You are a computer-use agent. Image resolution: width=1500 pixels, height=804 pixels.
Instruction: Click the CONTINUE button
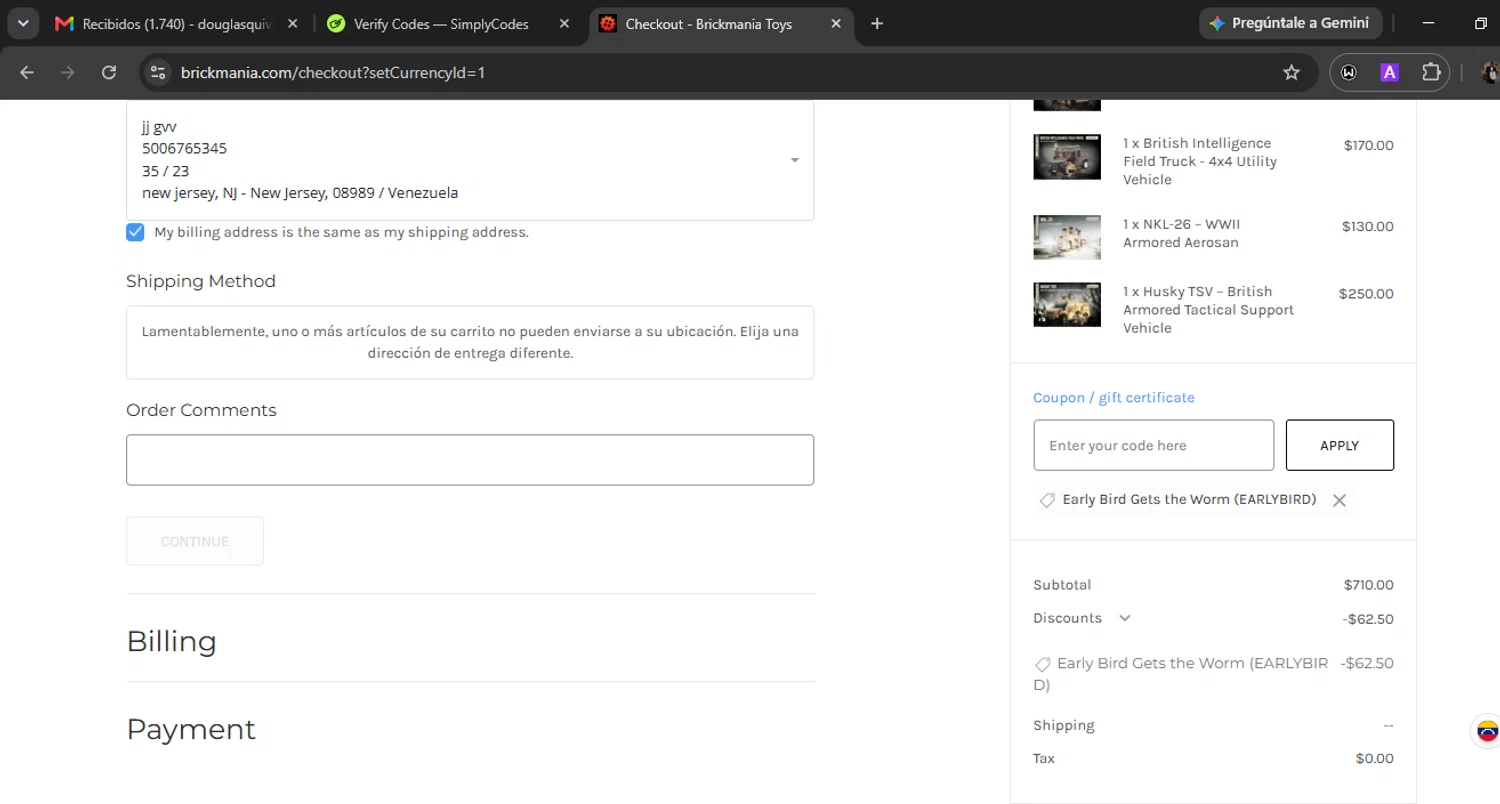(195, 541)
